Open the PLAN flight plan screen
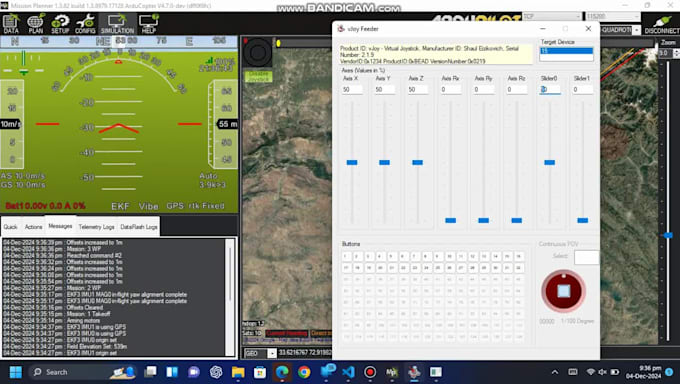Image resolution: width=680 pixels, height=384 pixels. 36,23
